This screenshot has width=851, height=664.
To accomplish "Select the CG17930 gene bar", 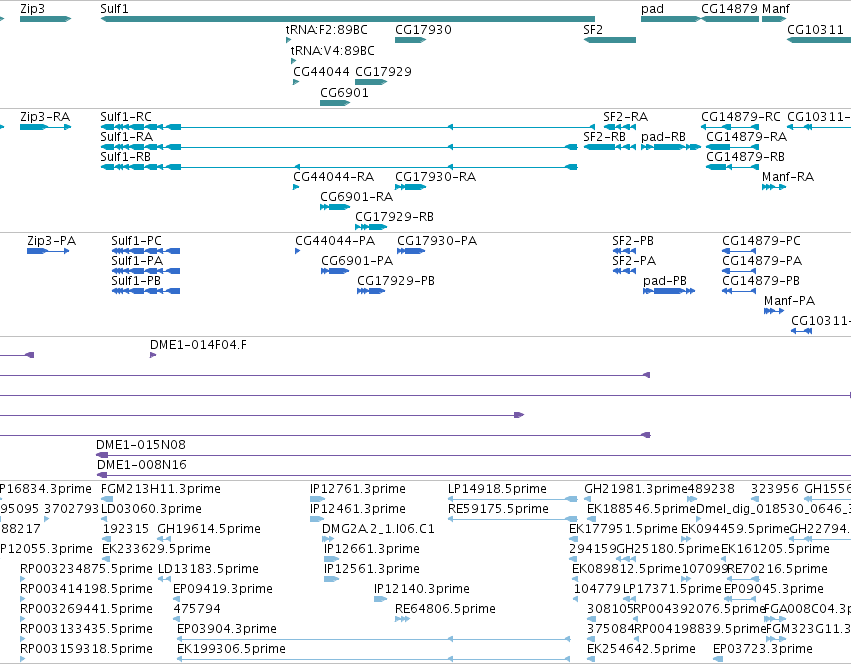I will point(410,40).
